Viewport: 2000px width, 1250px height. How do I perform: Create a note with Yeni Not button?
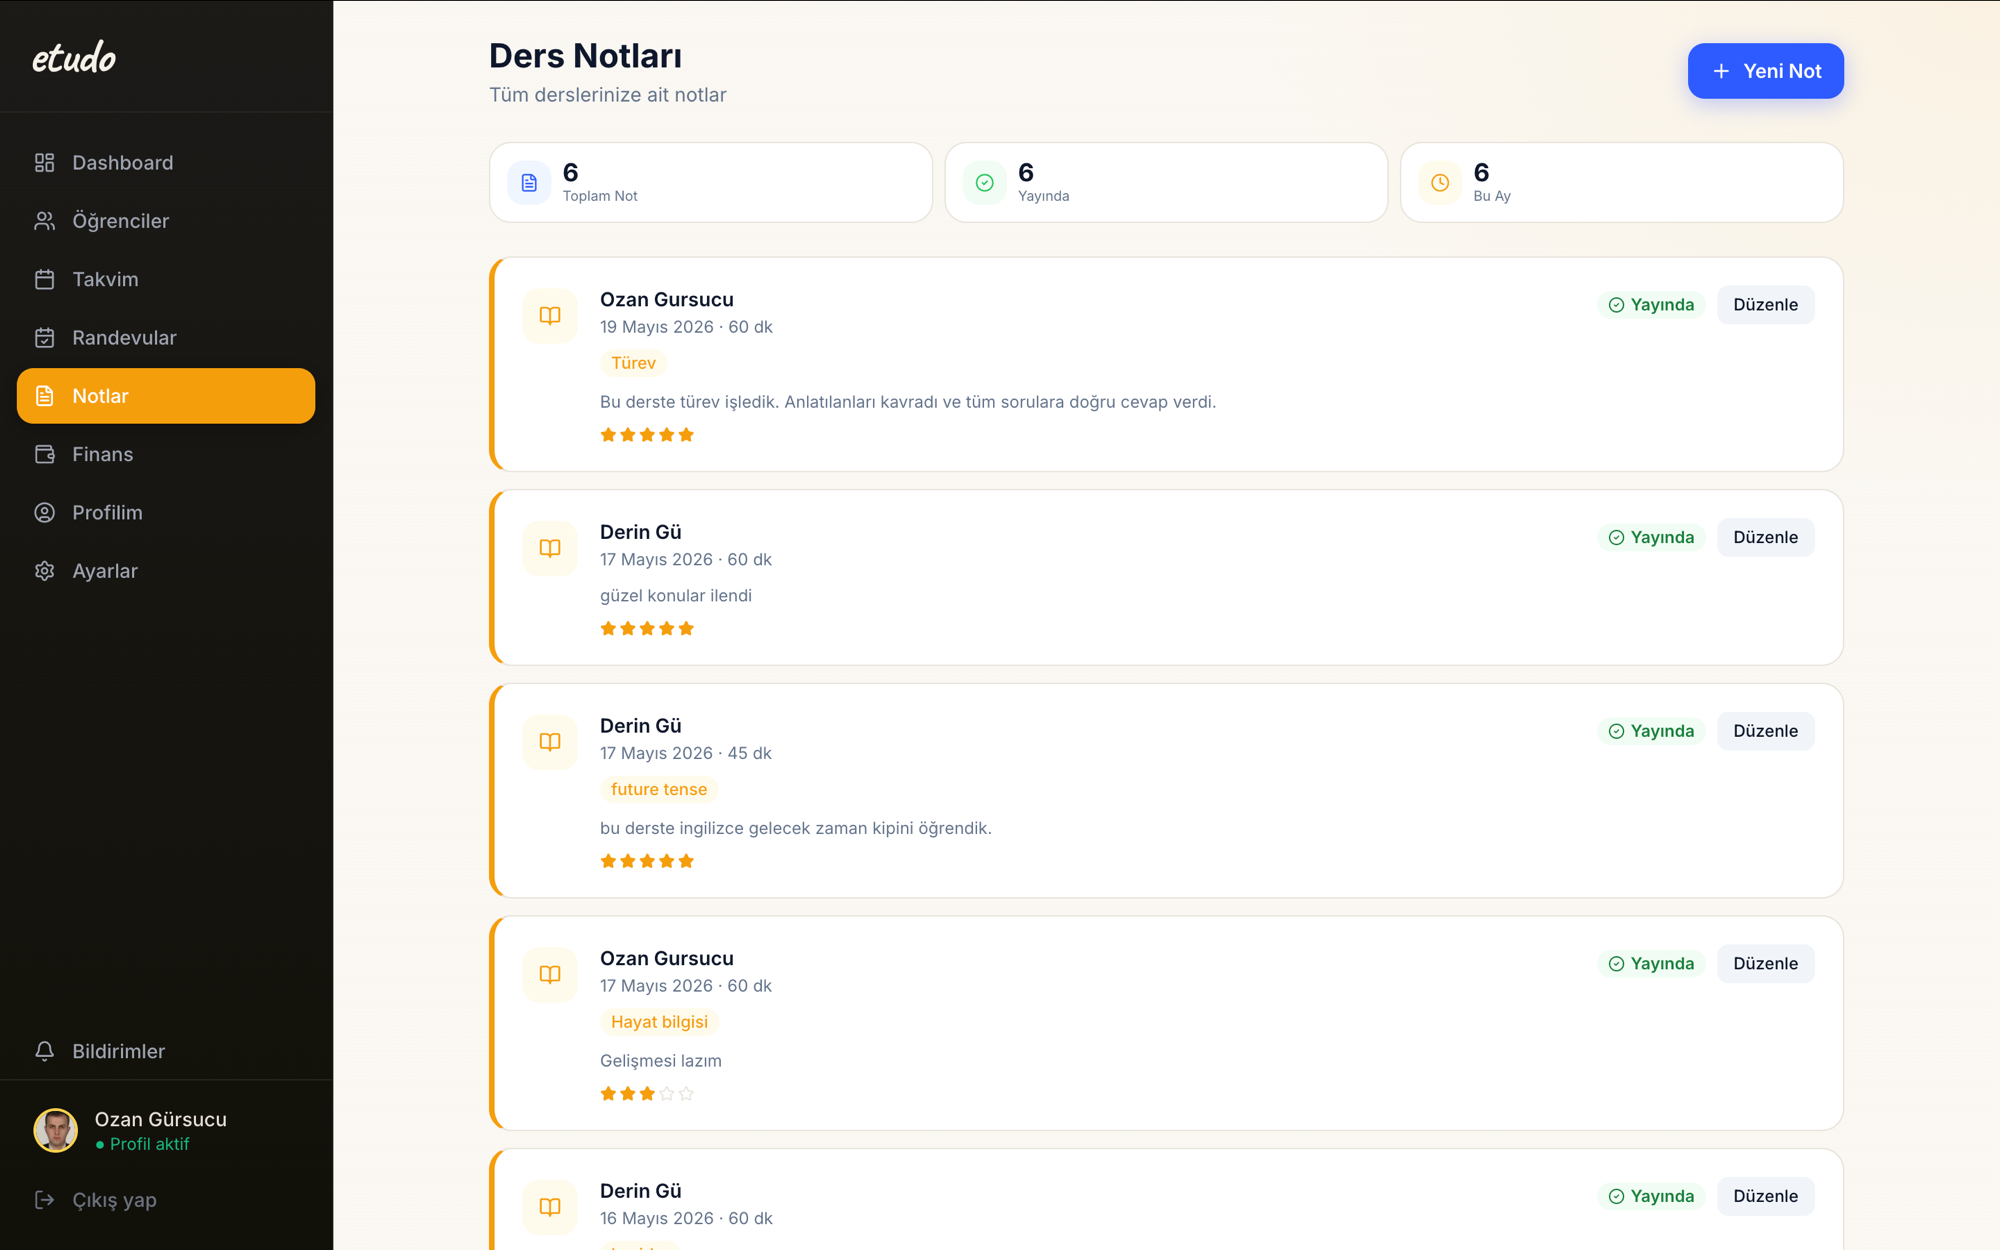click(x=1765, y=71)
